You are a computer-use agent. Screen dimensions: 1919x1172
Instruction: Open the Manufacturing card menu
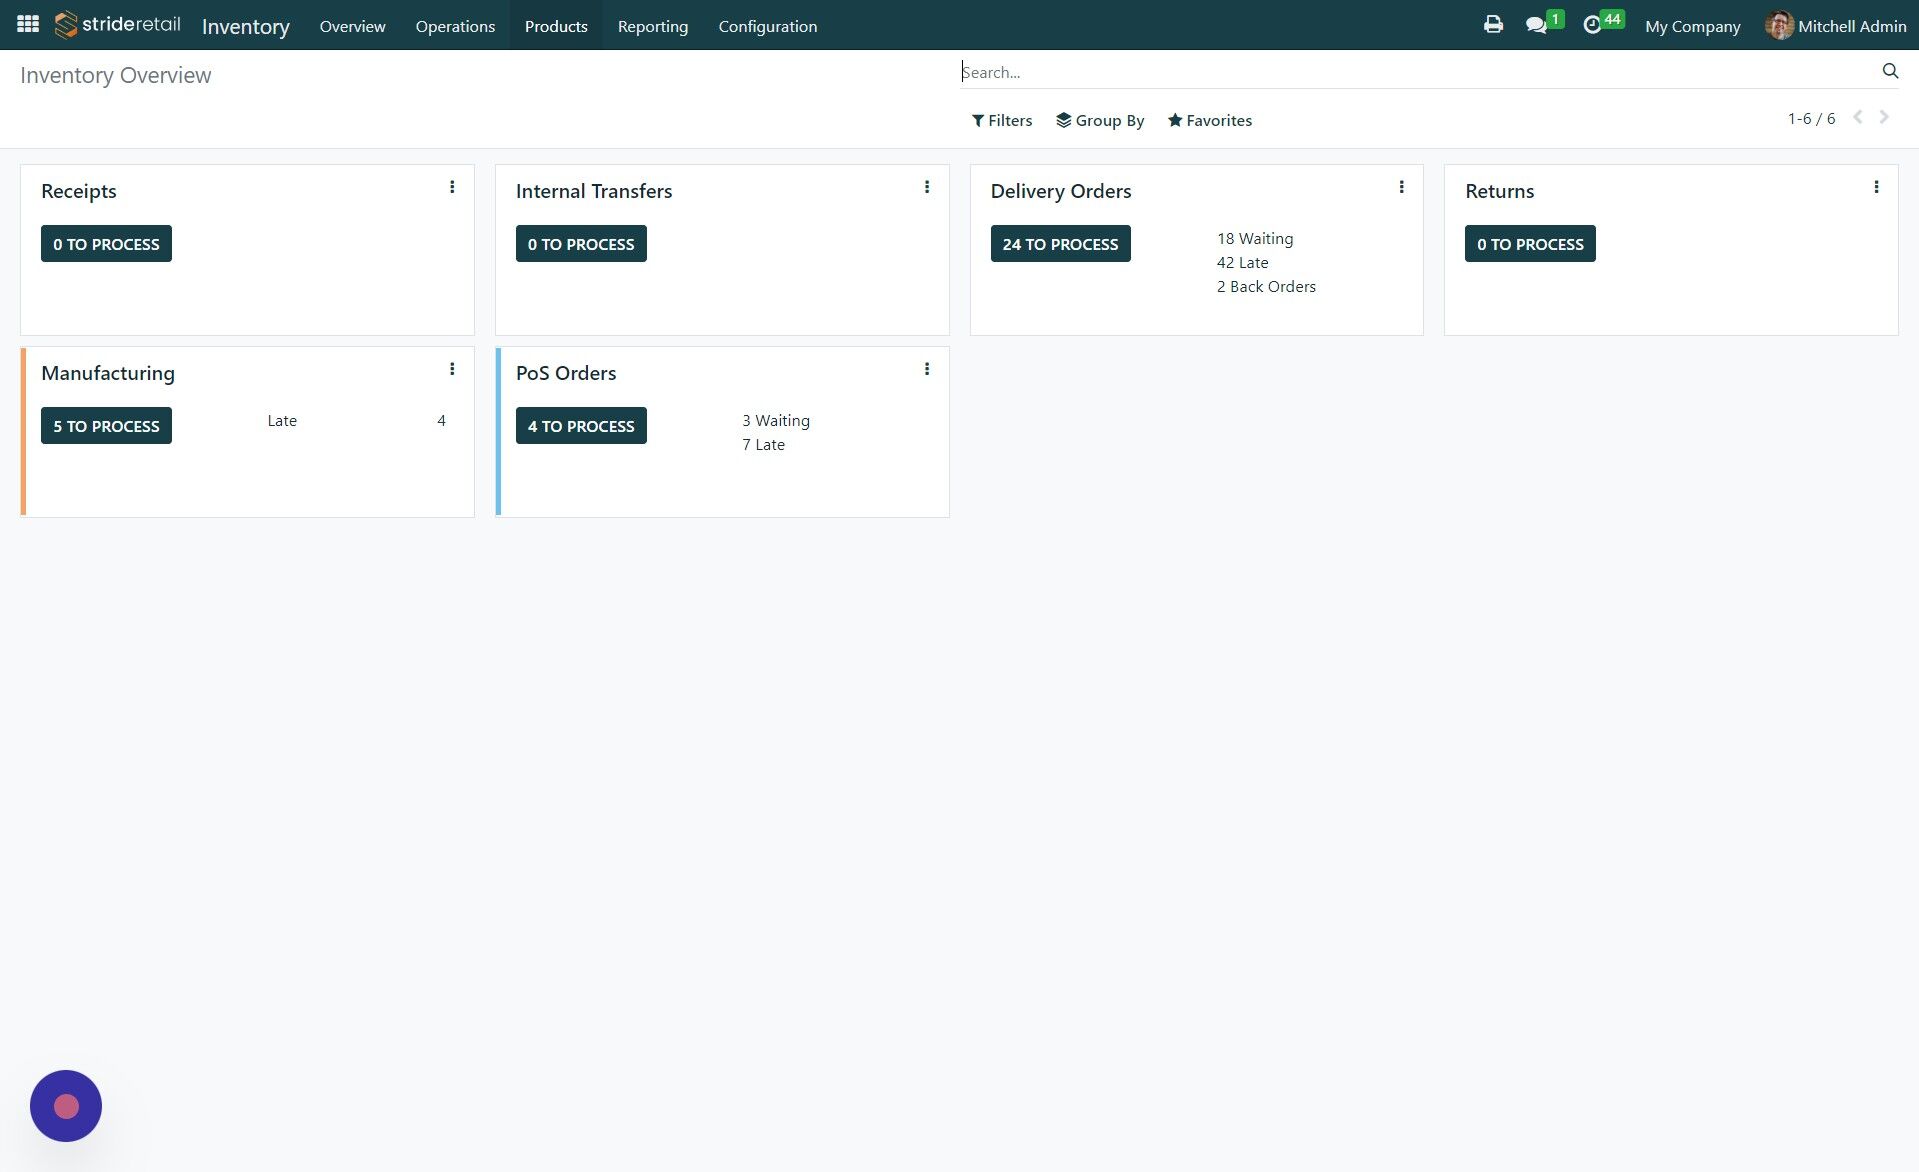452,368
